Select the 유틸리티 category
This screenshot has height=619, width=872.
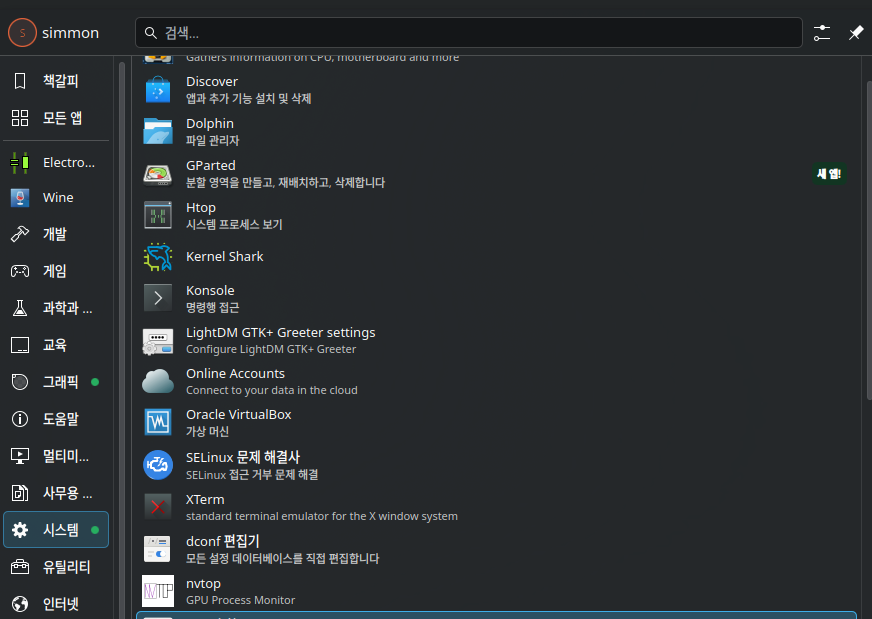[56, 567]
